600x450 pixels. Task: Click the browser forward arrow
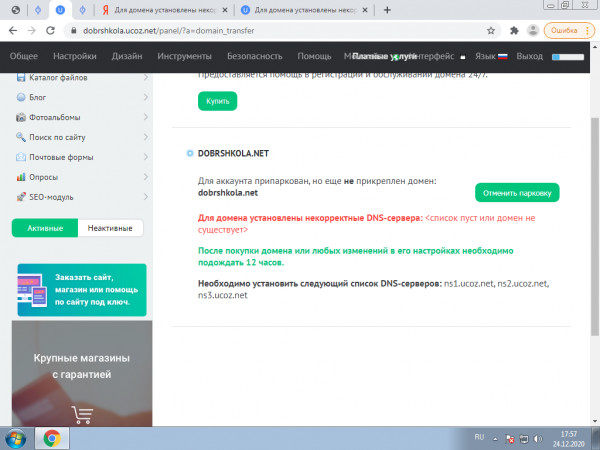pos(31,31)
